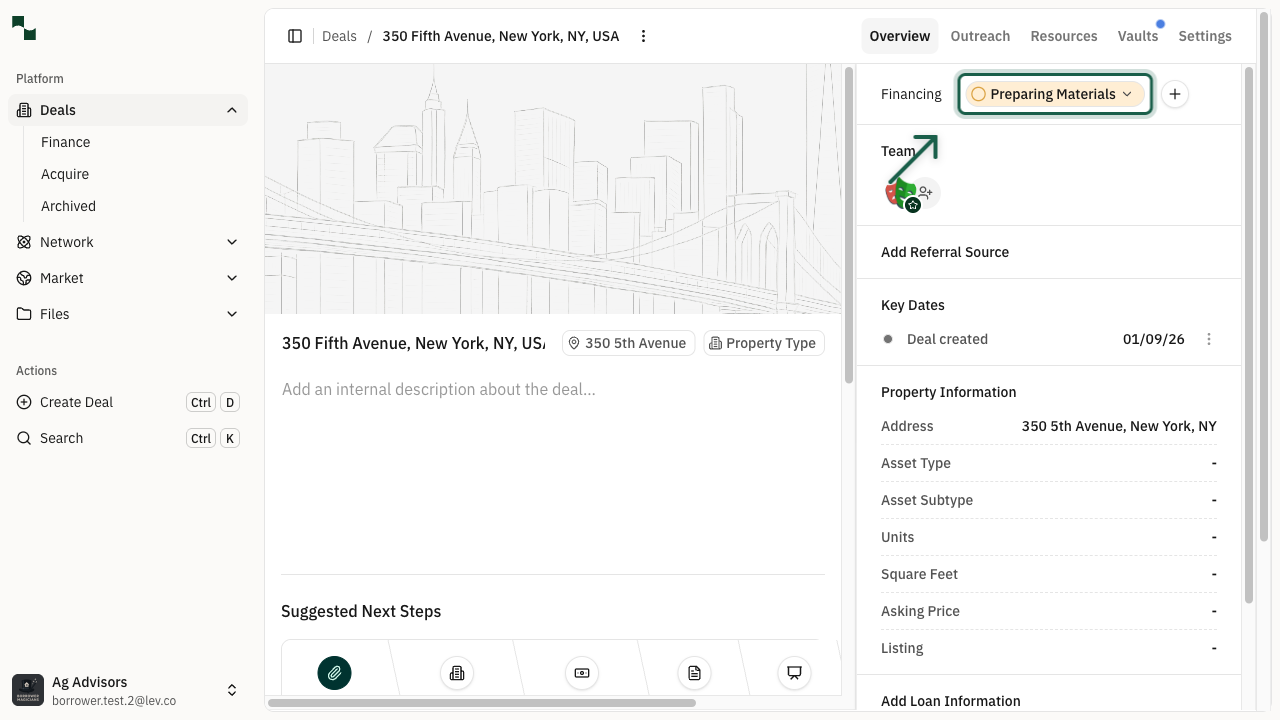Toggle the sidebar panel icon
The image size is (1280, 720).
click(295, 36)
